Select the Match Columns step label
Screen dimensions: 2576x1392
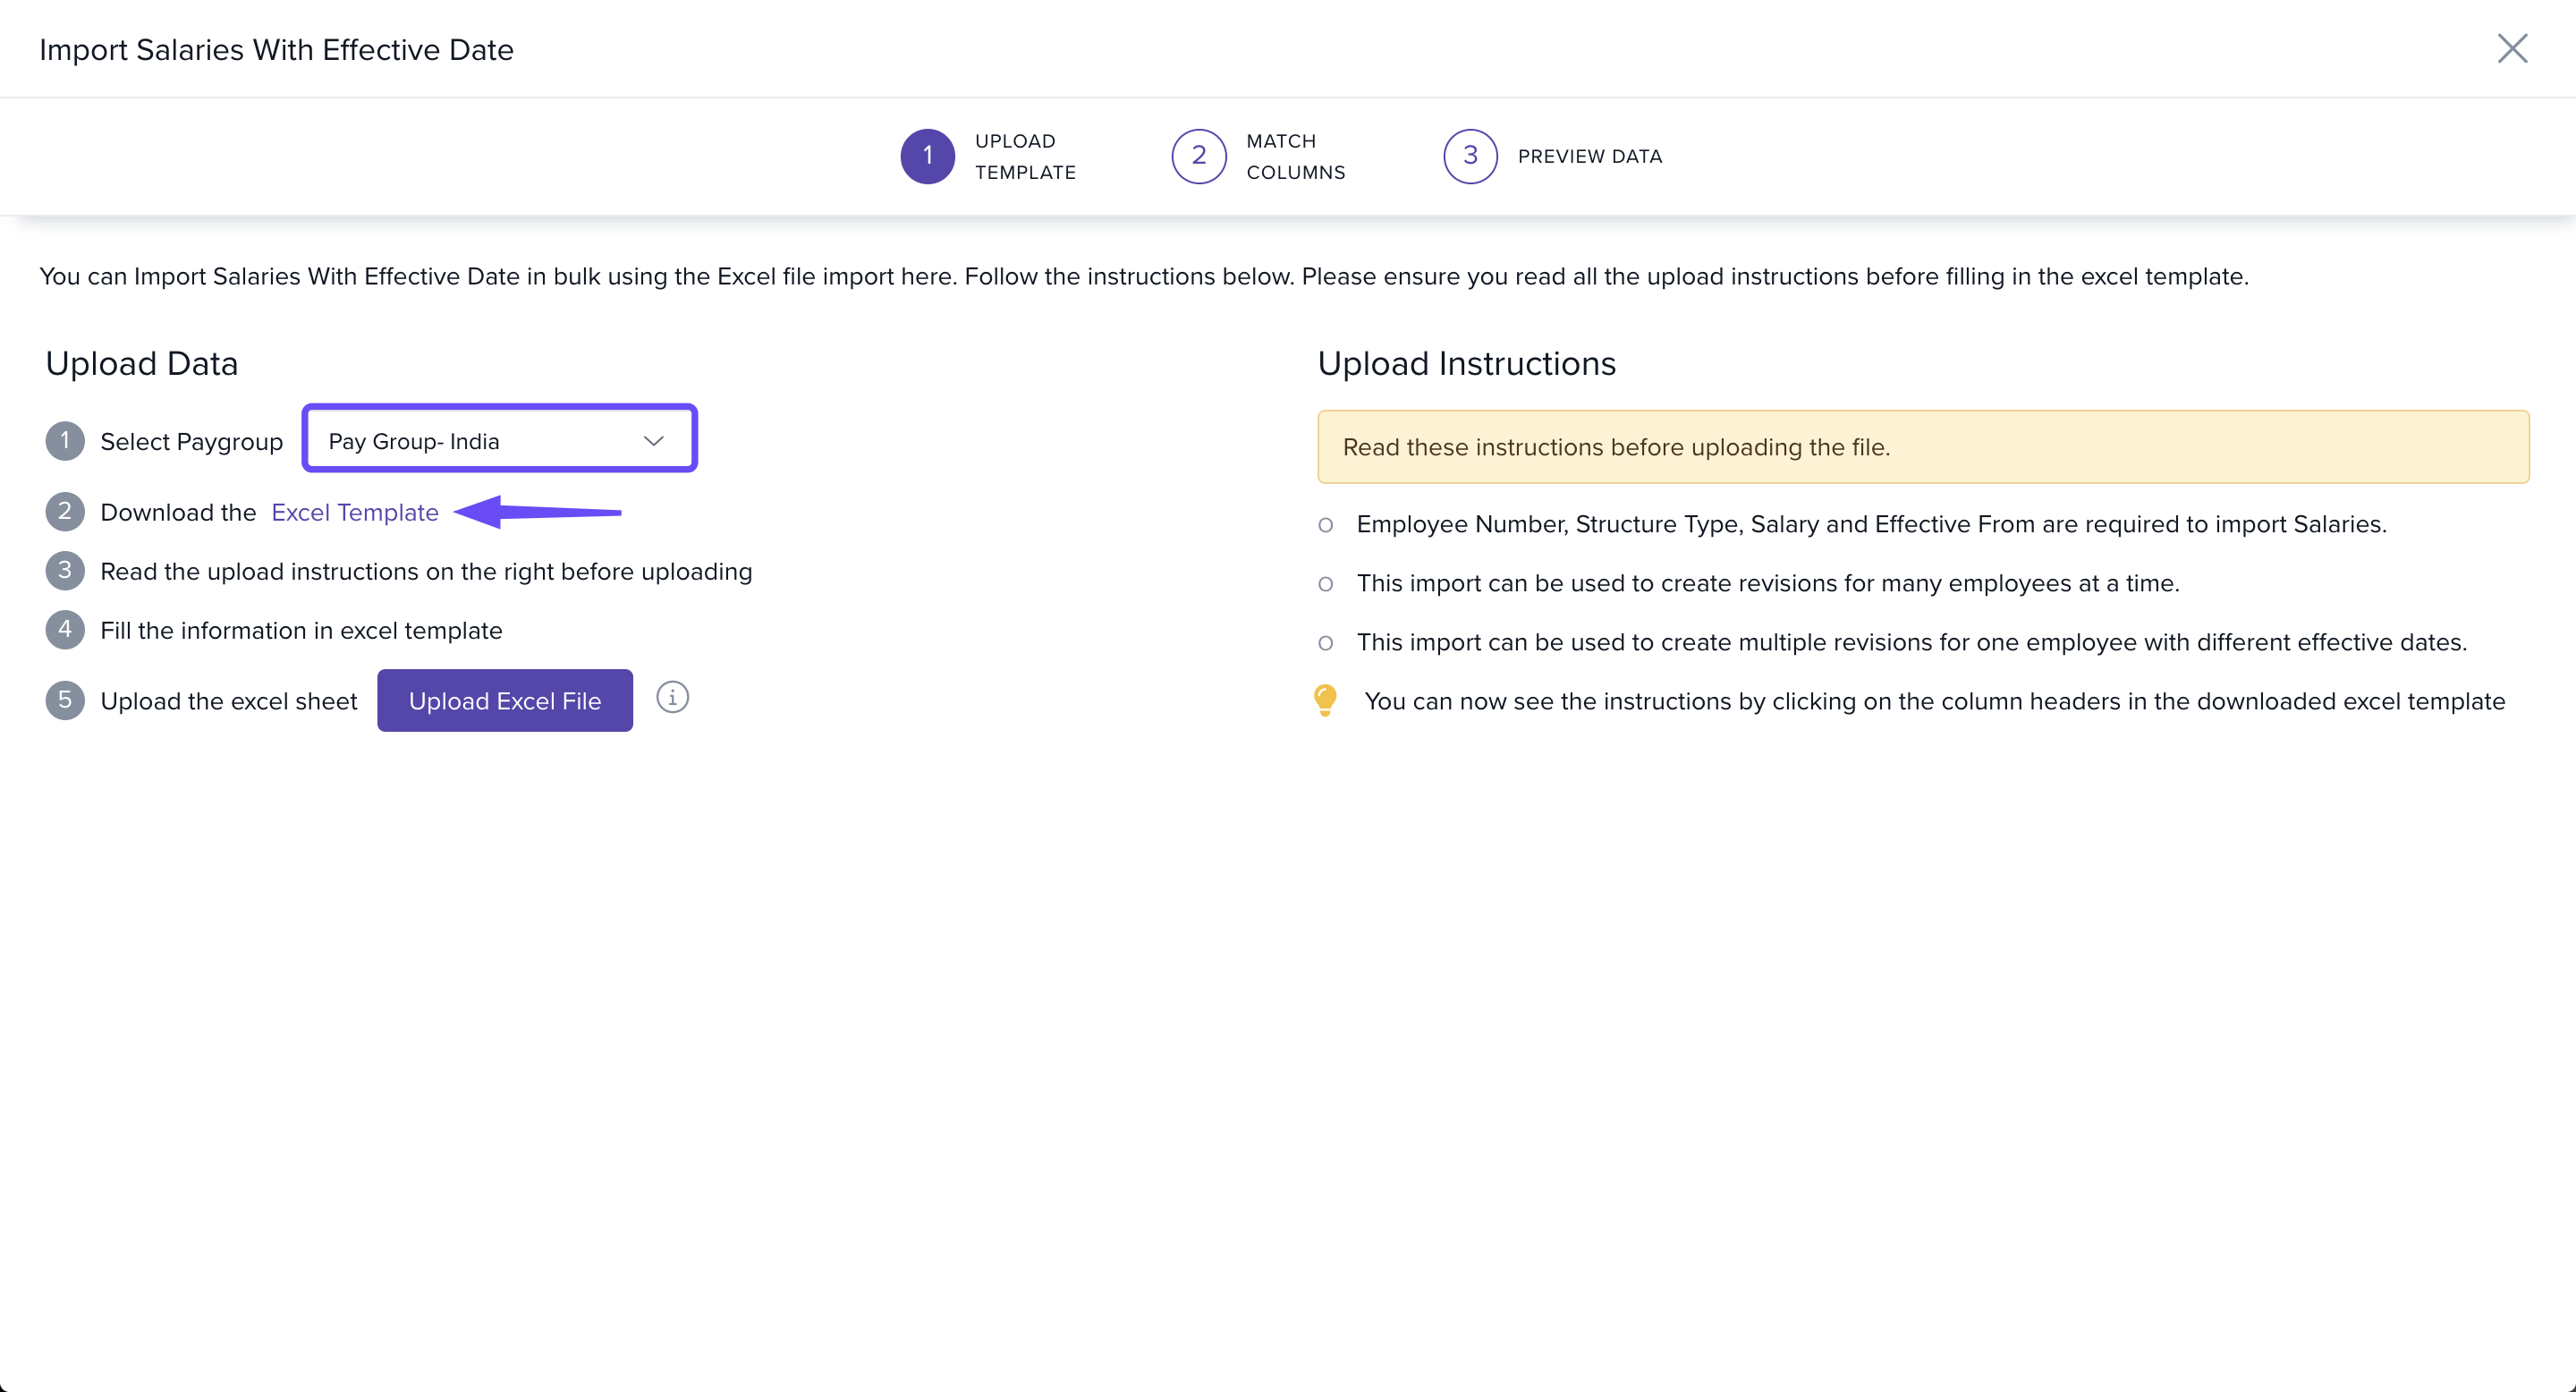tap(1295, 156)
